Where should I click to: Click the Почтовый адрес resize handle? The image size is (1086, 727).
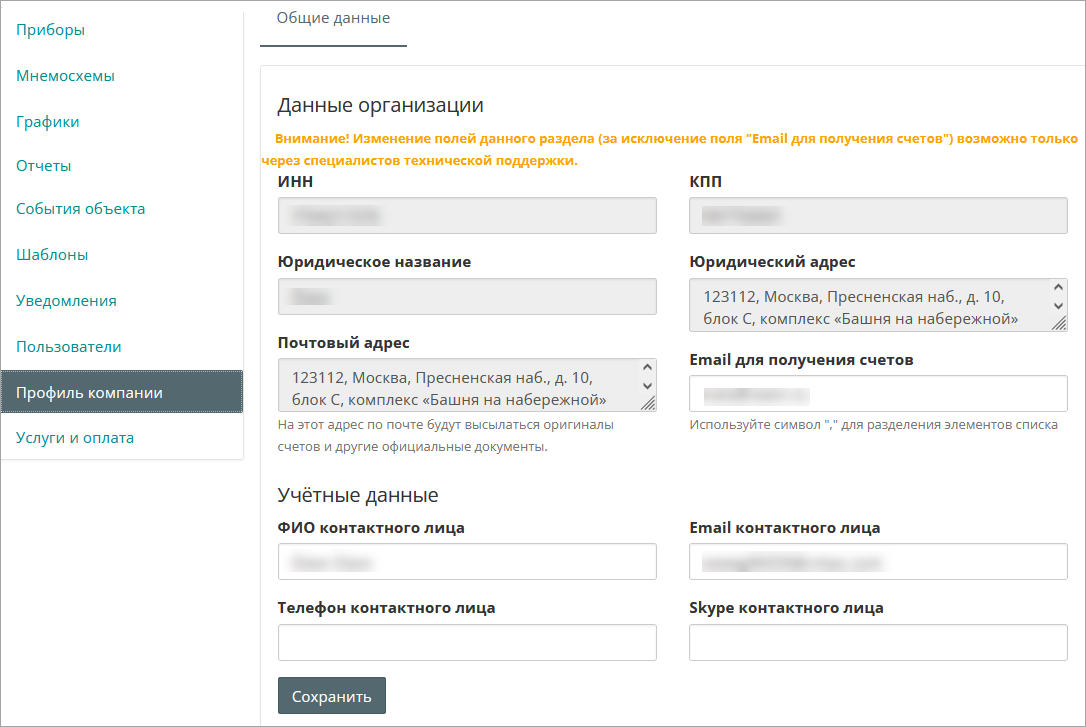[648, 404]
